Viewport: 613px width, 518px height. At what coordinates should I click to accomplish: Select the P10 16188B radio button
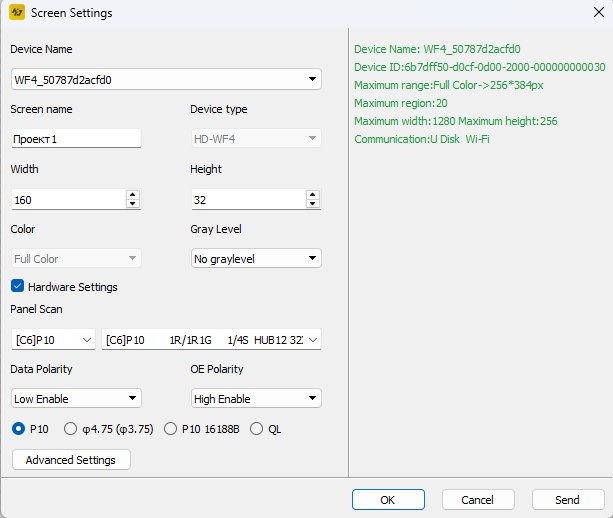[x=170, y=429]
